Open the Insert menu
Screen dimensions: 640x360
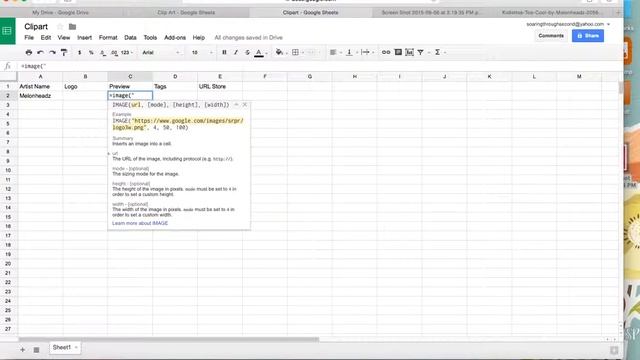[84, 38]
